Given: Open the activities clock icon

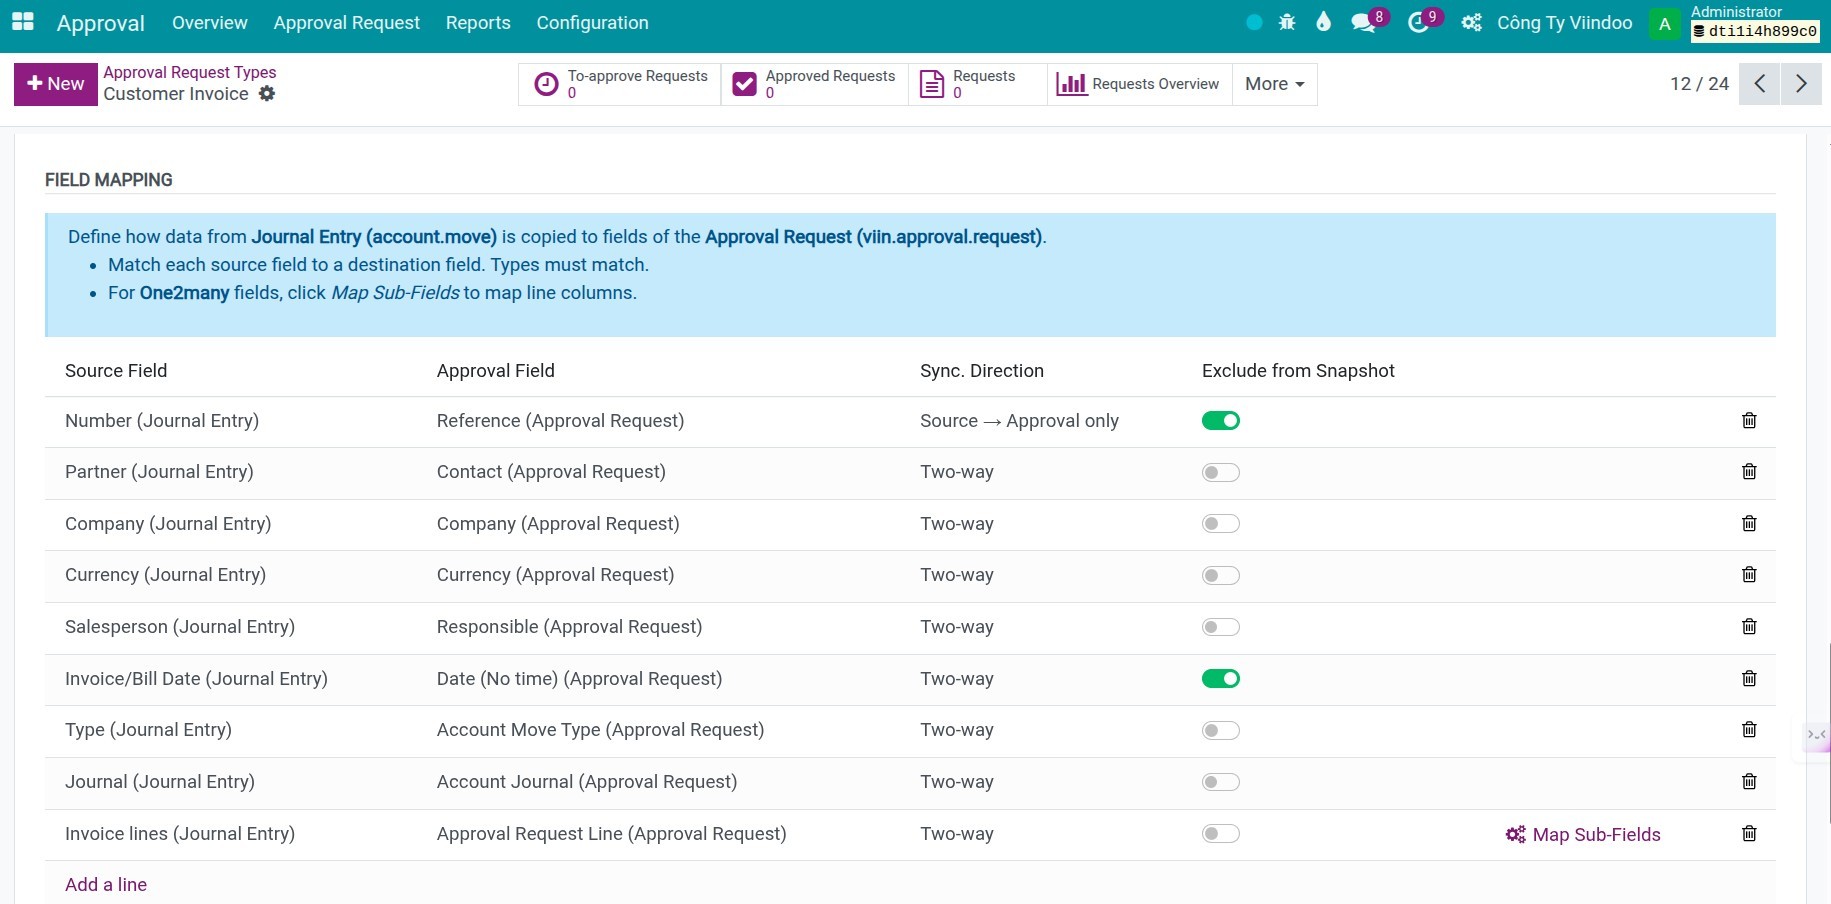Looking at the screenshot, I should tap(1418, 22).
